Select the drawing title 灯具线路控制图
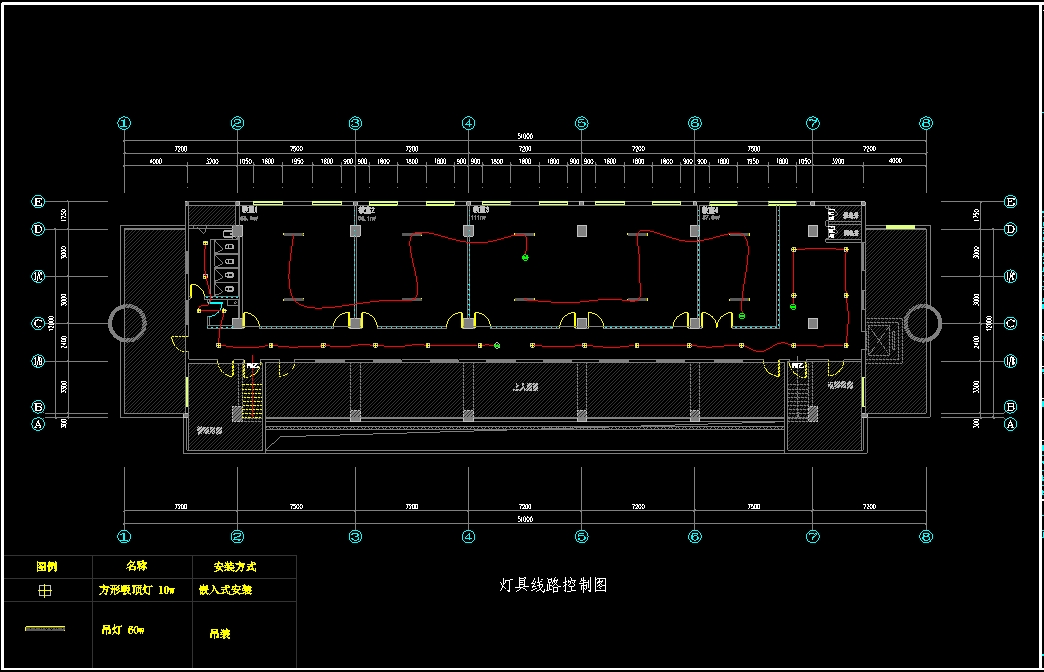Viewport: 1044px width, 672px height. [x=553, y=585]
